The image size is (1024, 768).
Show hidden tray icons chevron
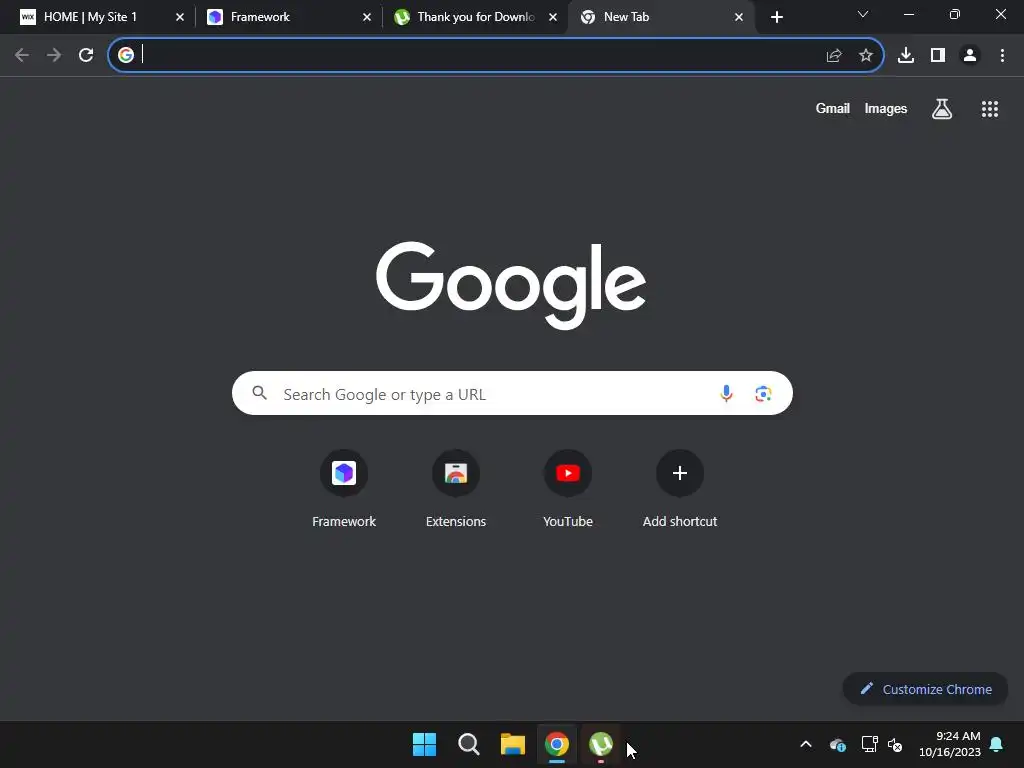(806, 744)
